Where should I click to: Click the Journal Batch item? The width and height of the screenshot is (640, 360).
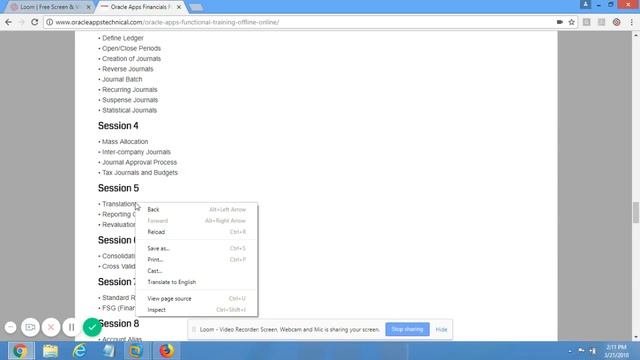tap(122, 79)
